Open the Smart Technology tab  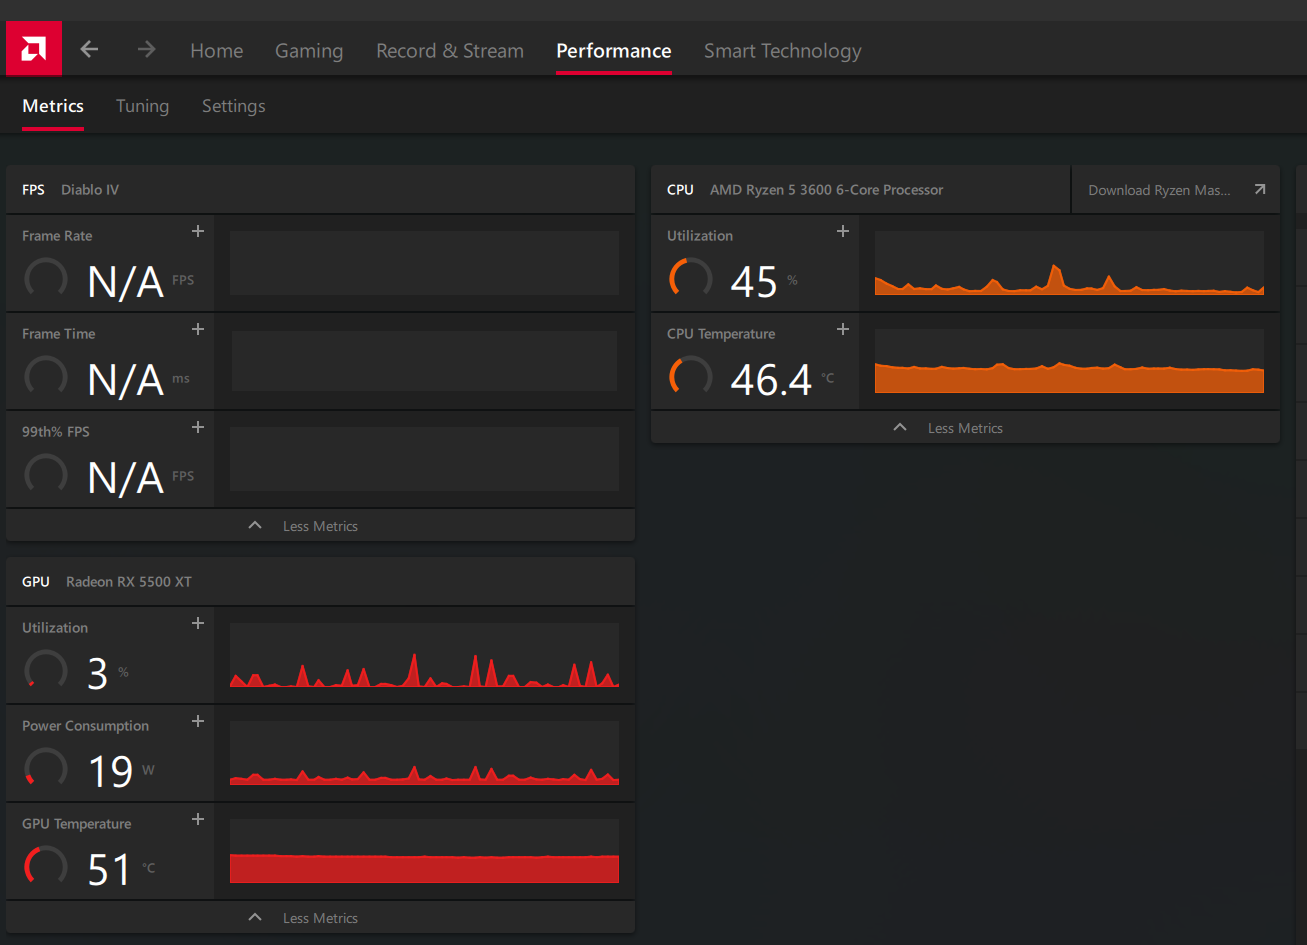pyautogui.click(x=782, y=51)
